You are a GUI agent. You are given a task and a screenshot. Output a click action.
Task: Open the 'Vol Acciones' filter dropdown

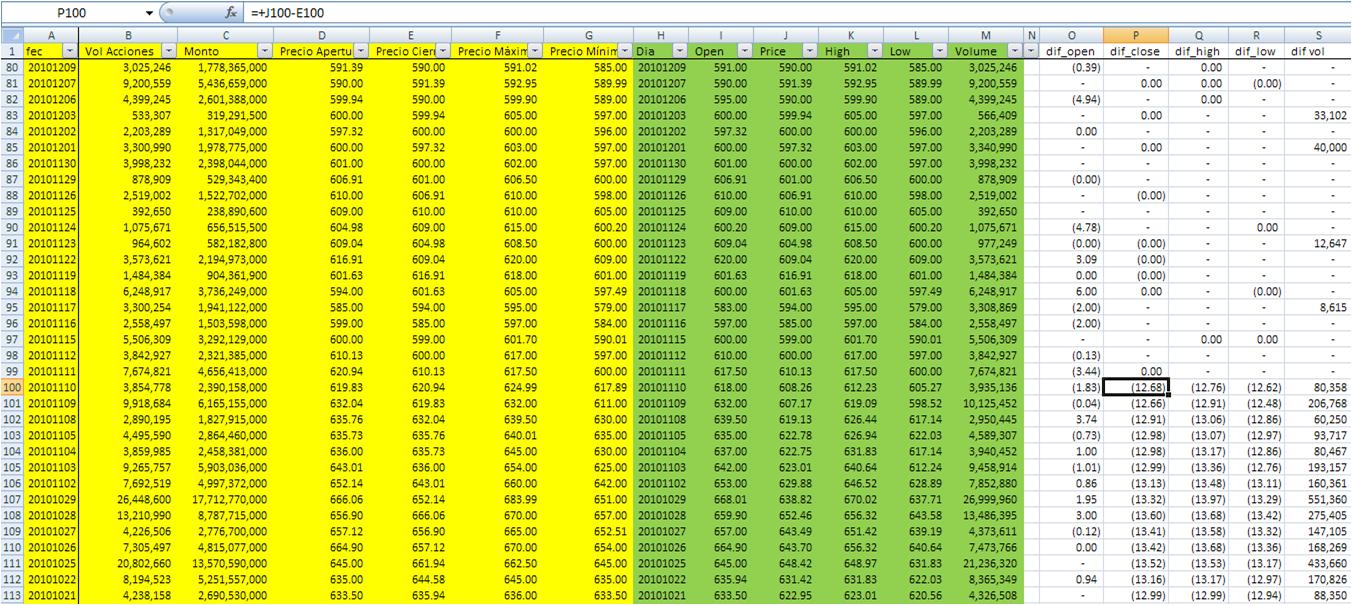(x=169, y=50)
